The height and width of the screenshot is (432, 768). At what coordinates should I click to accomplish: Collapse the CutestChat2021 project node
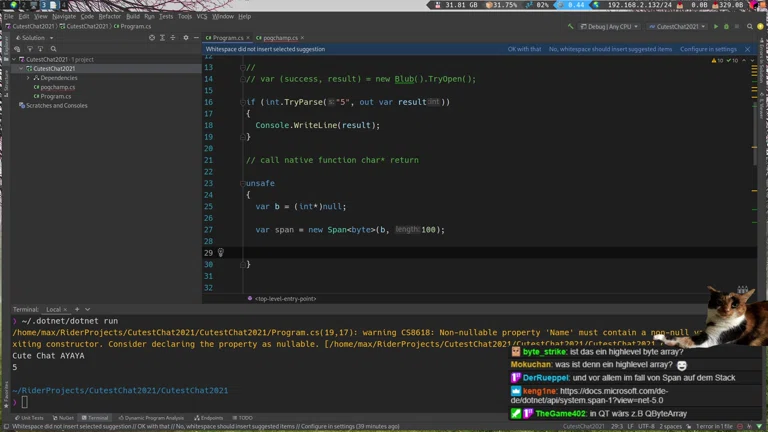click(21, 69)
